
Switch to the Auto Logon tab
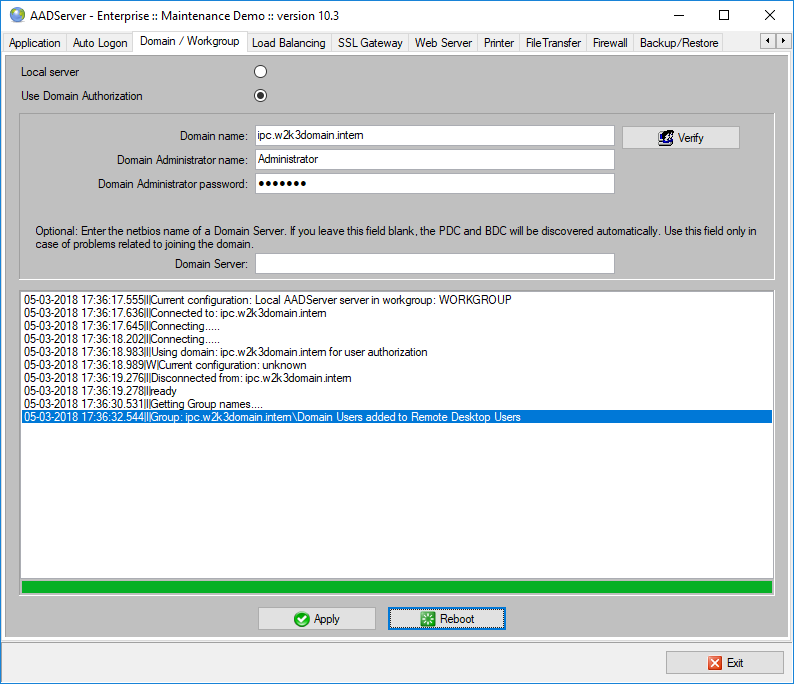coord(100,43)
